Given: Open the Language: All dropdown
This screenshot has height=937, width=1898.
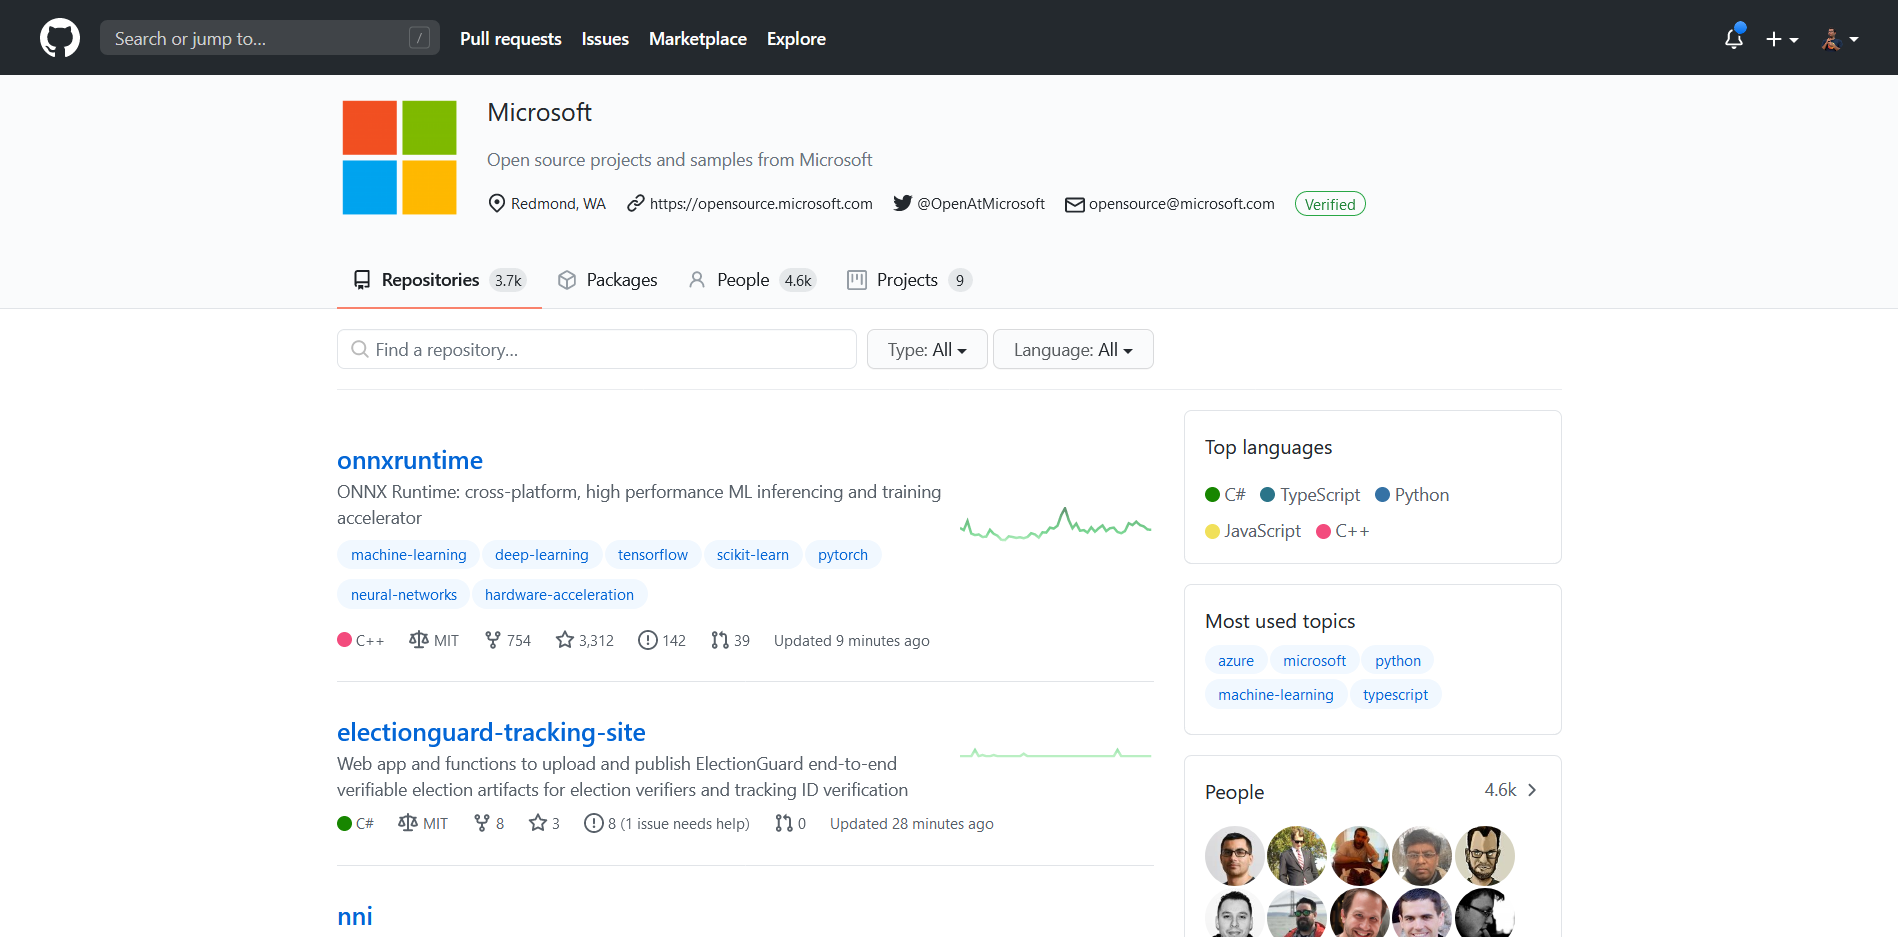Looking at the screenshot, I should [1073, 349].
